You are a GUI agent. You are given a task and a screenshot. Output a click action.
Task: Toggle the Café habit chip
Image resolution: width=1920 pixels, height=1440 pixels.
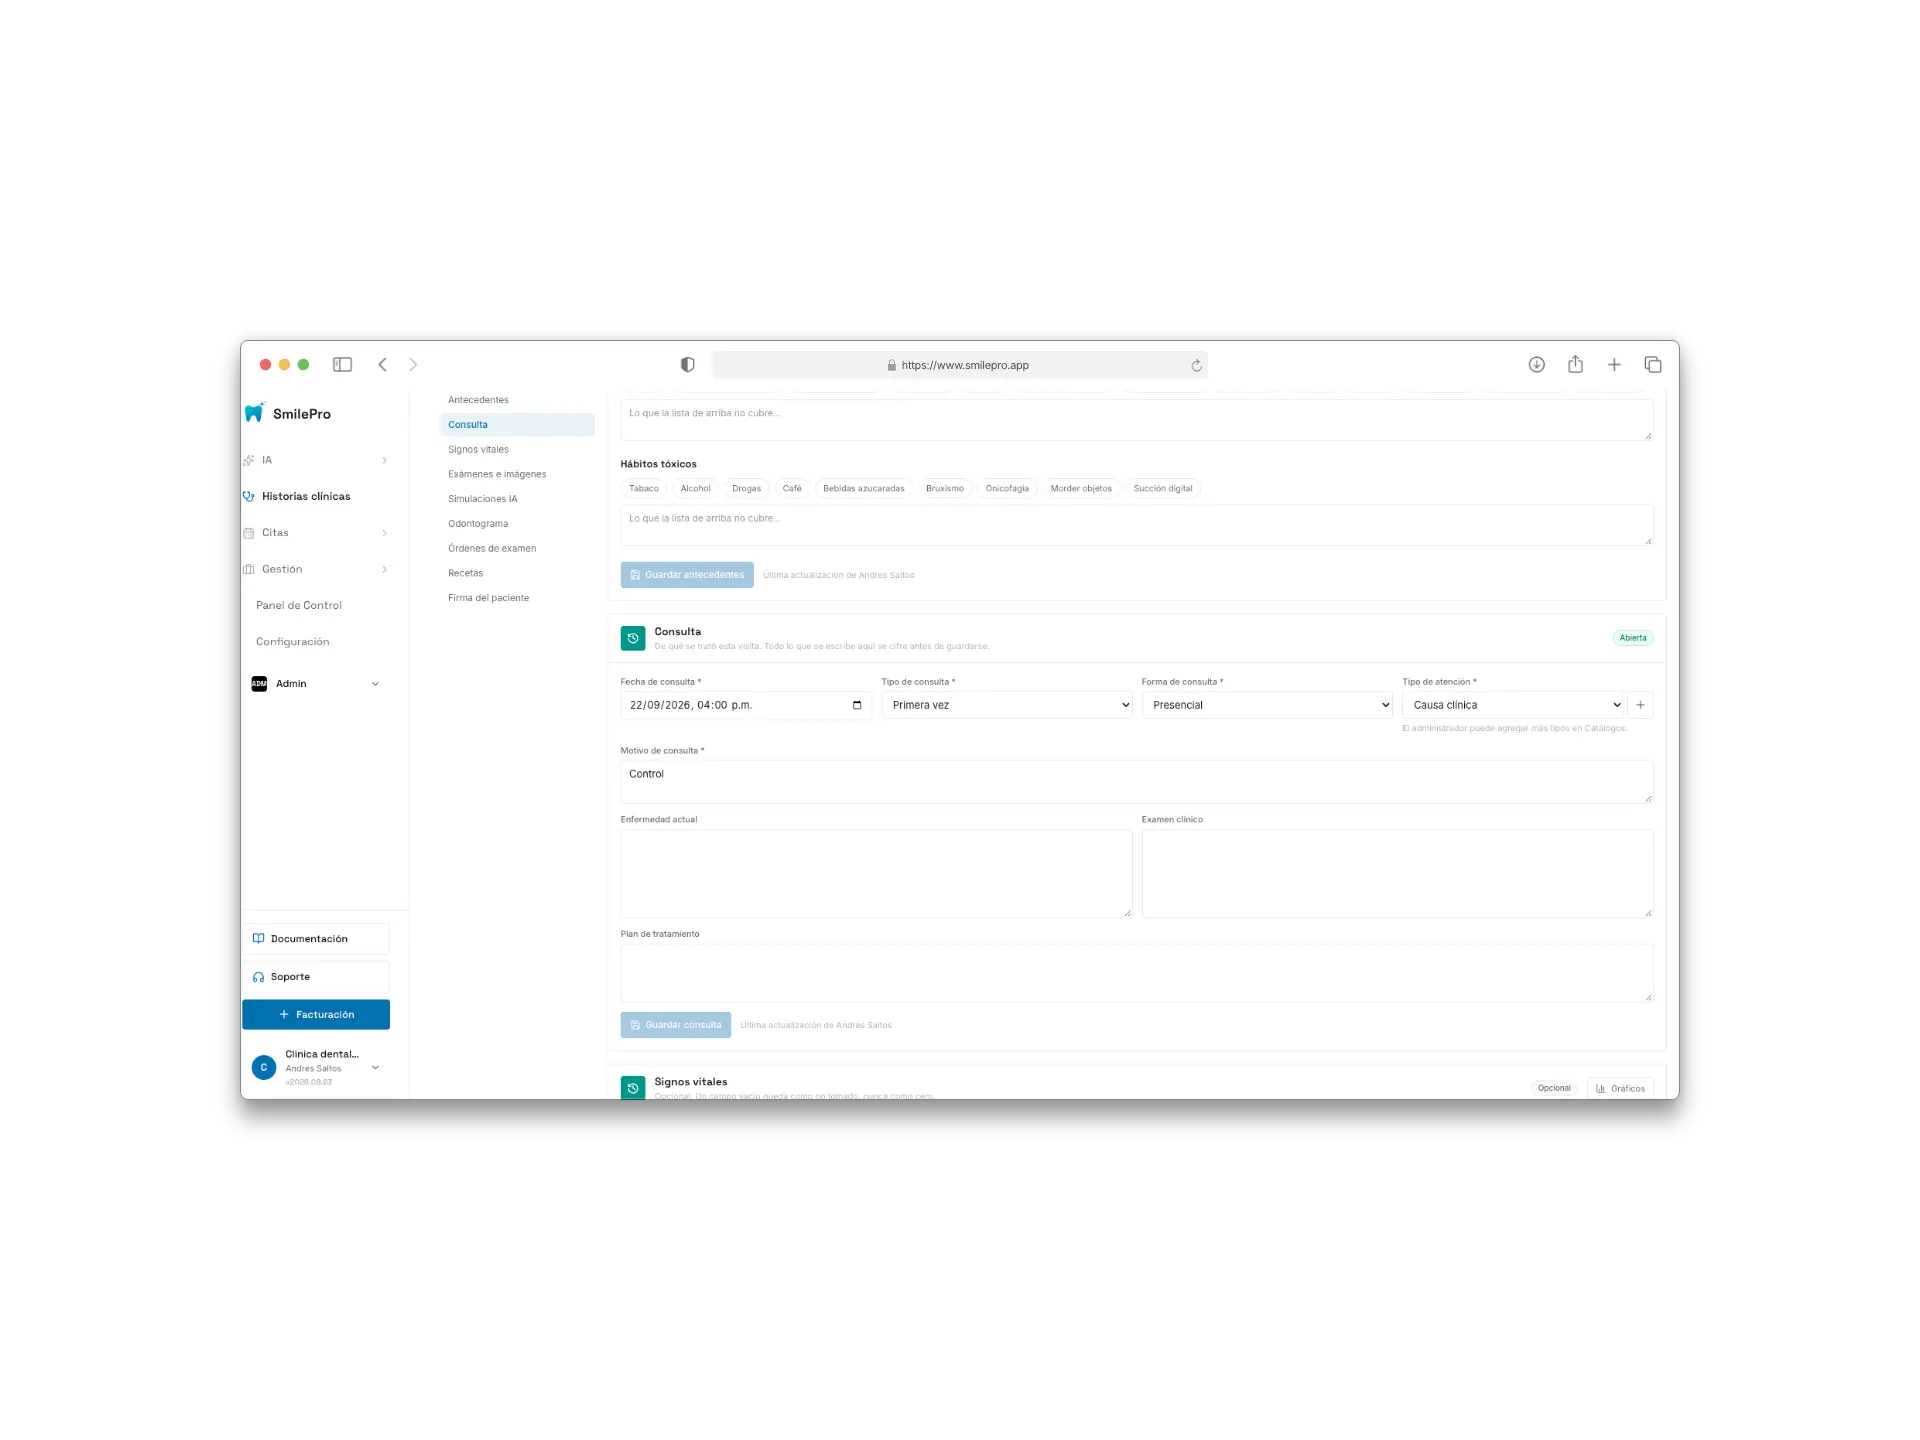[x=792, y=489]
